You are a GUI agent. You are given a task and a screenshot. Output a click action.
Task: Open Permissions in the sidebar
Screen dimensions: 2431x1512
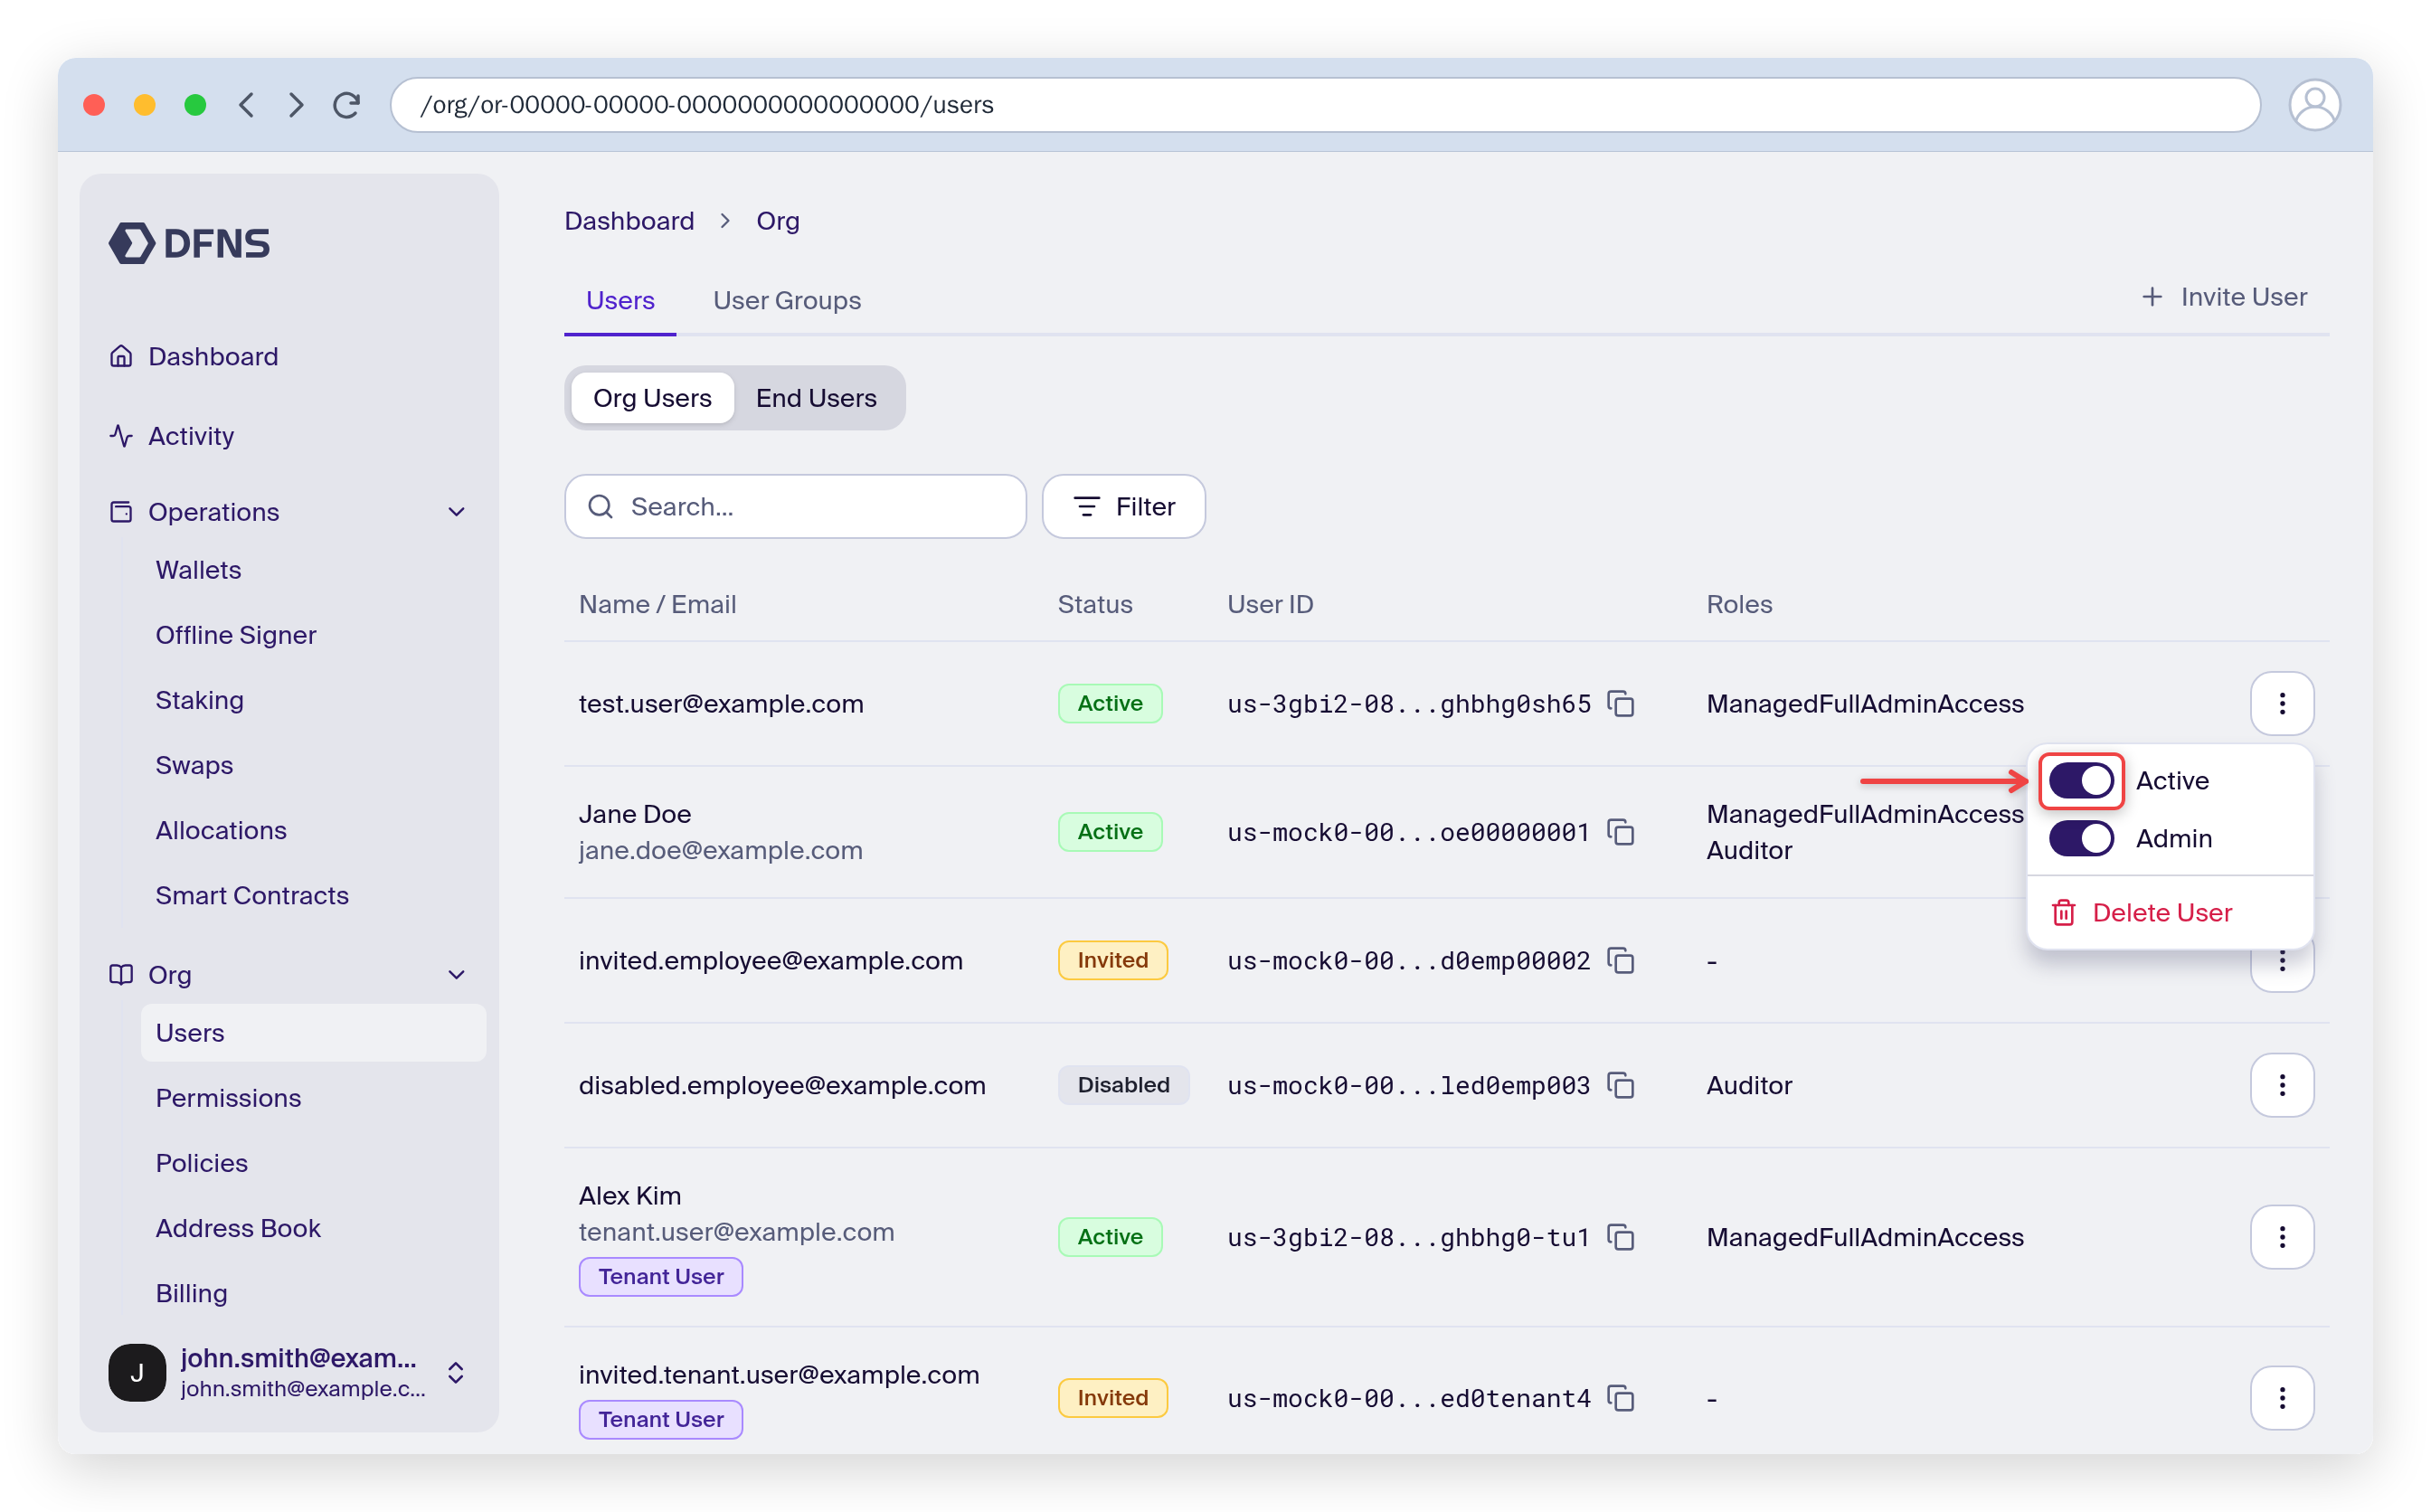[x=228, y=1098]
